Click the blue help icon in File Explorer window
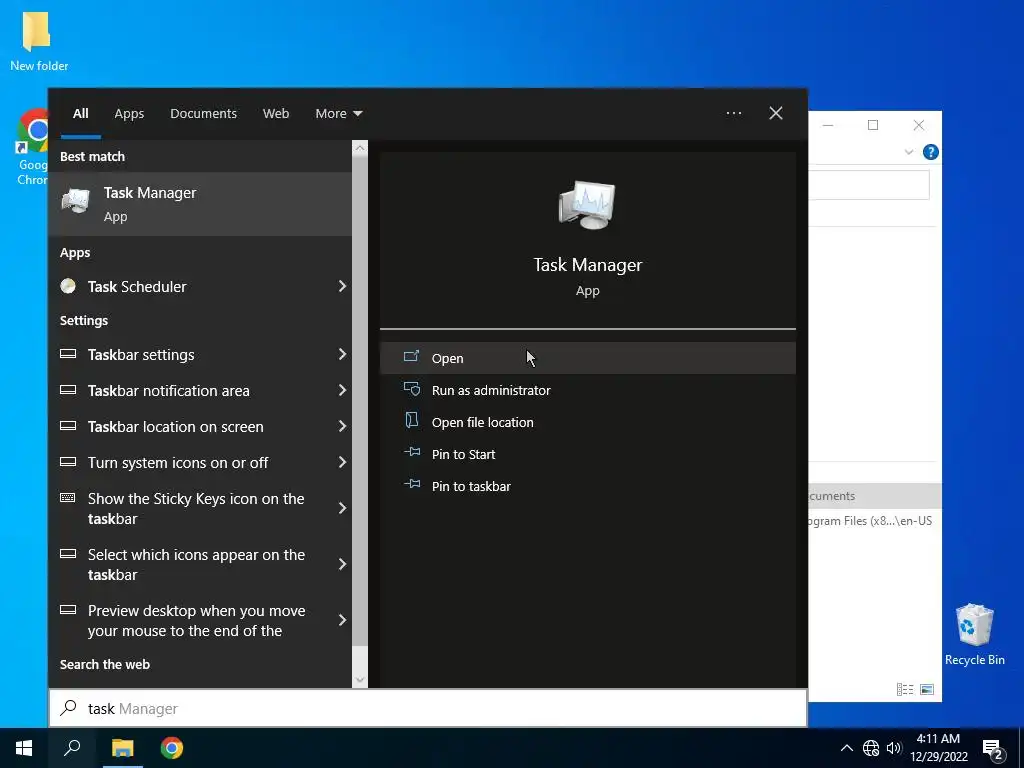The image size is (1024, 768). (x=931, y=152)
